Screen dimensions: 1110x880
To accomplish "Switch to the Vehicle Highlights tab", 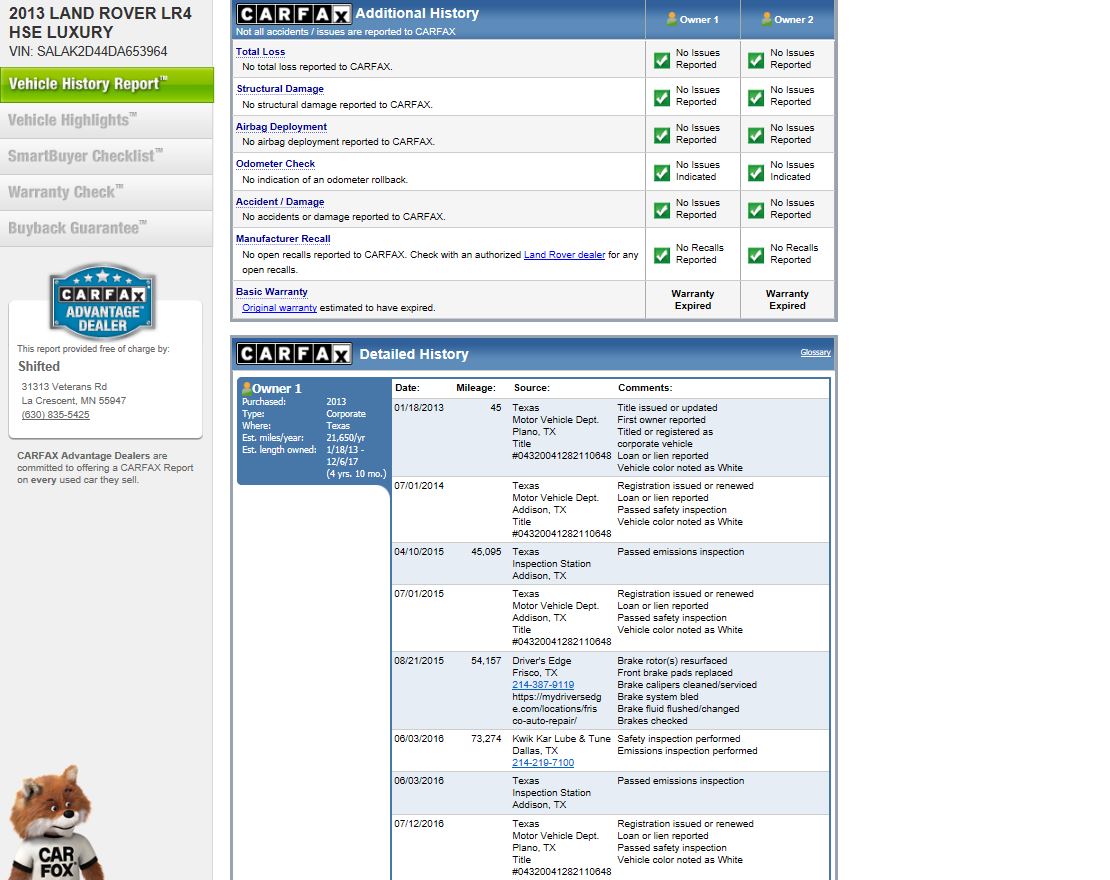I will tap(106, 120).
